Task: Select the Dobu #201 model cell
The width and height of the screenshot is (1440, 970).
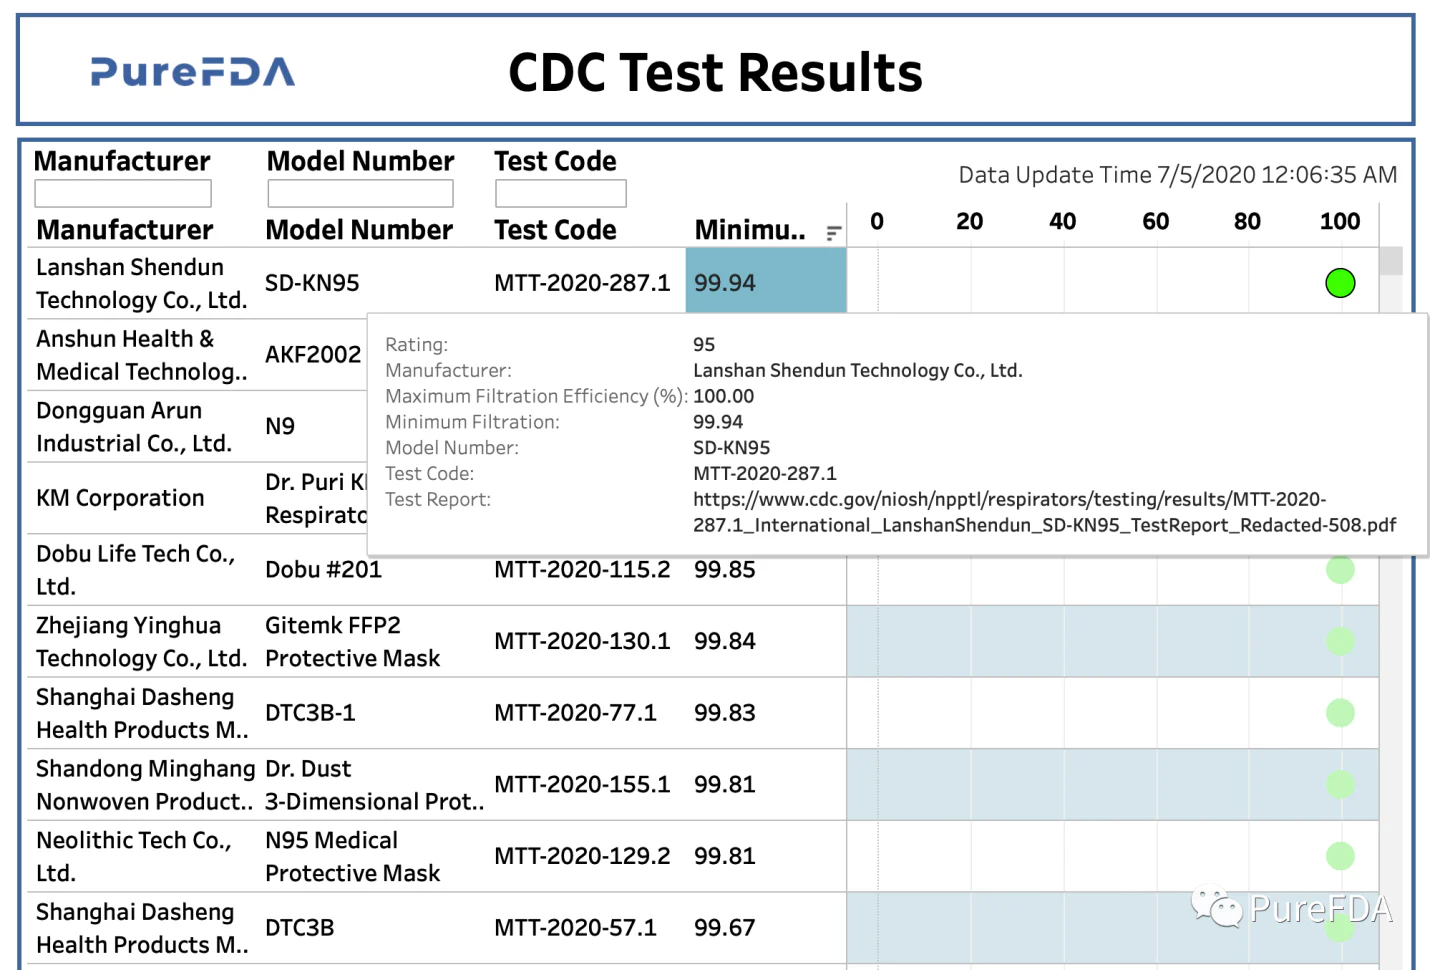Action: [323, 569]
